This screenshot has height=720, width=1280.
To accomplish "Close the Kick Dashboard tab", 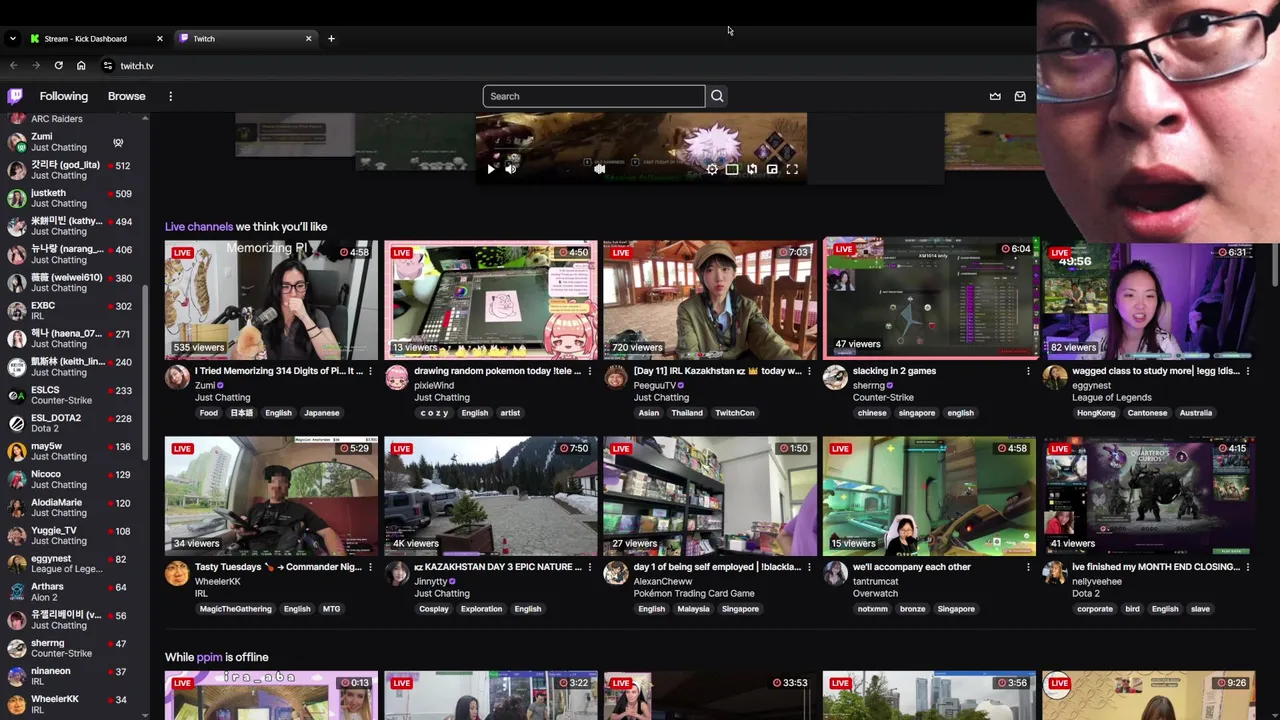I will (x=159, y=39).
